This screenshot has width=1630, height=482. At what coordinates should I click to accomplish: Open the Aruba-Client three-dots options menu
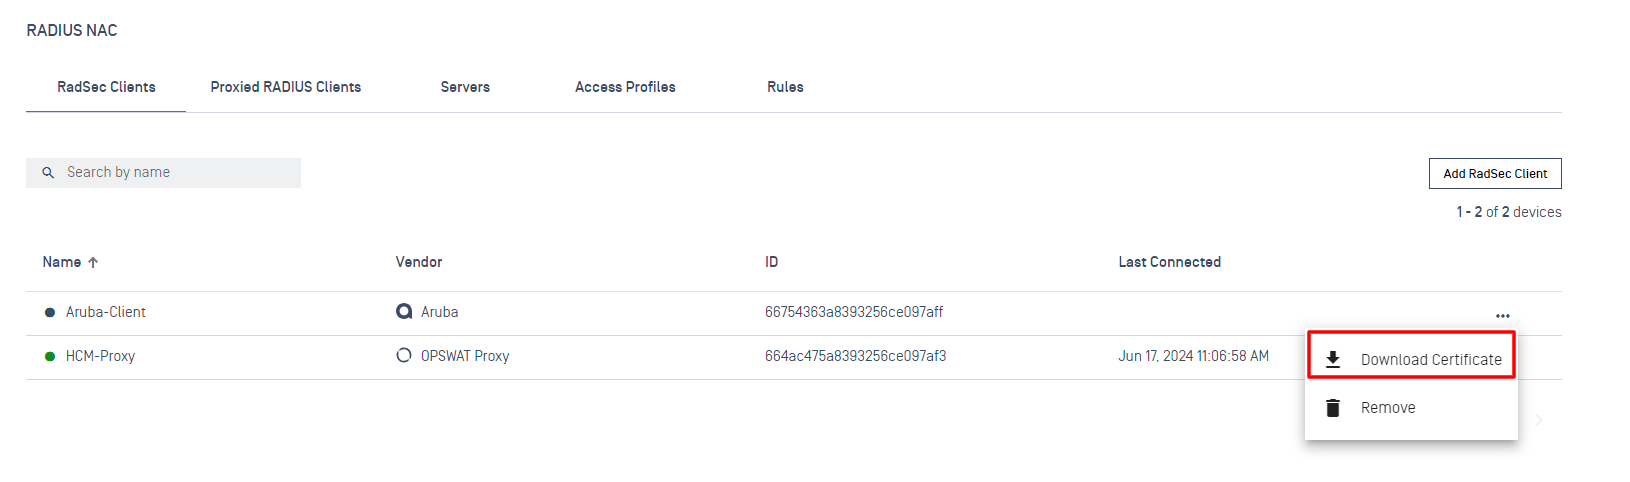[x=1502, y=316]
